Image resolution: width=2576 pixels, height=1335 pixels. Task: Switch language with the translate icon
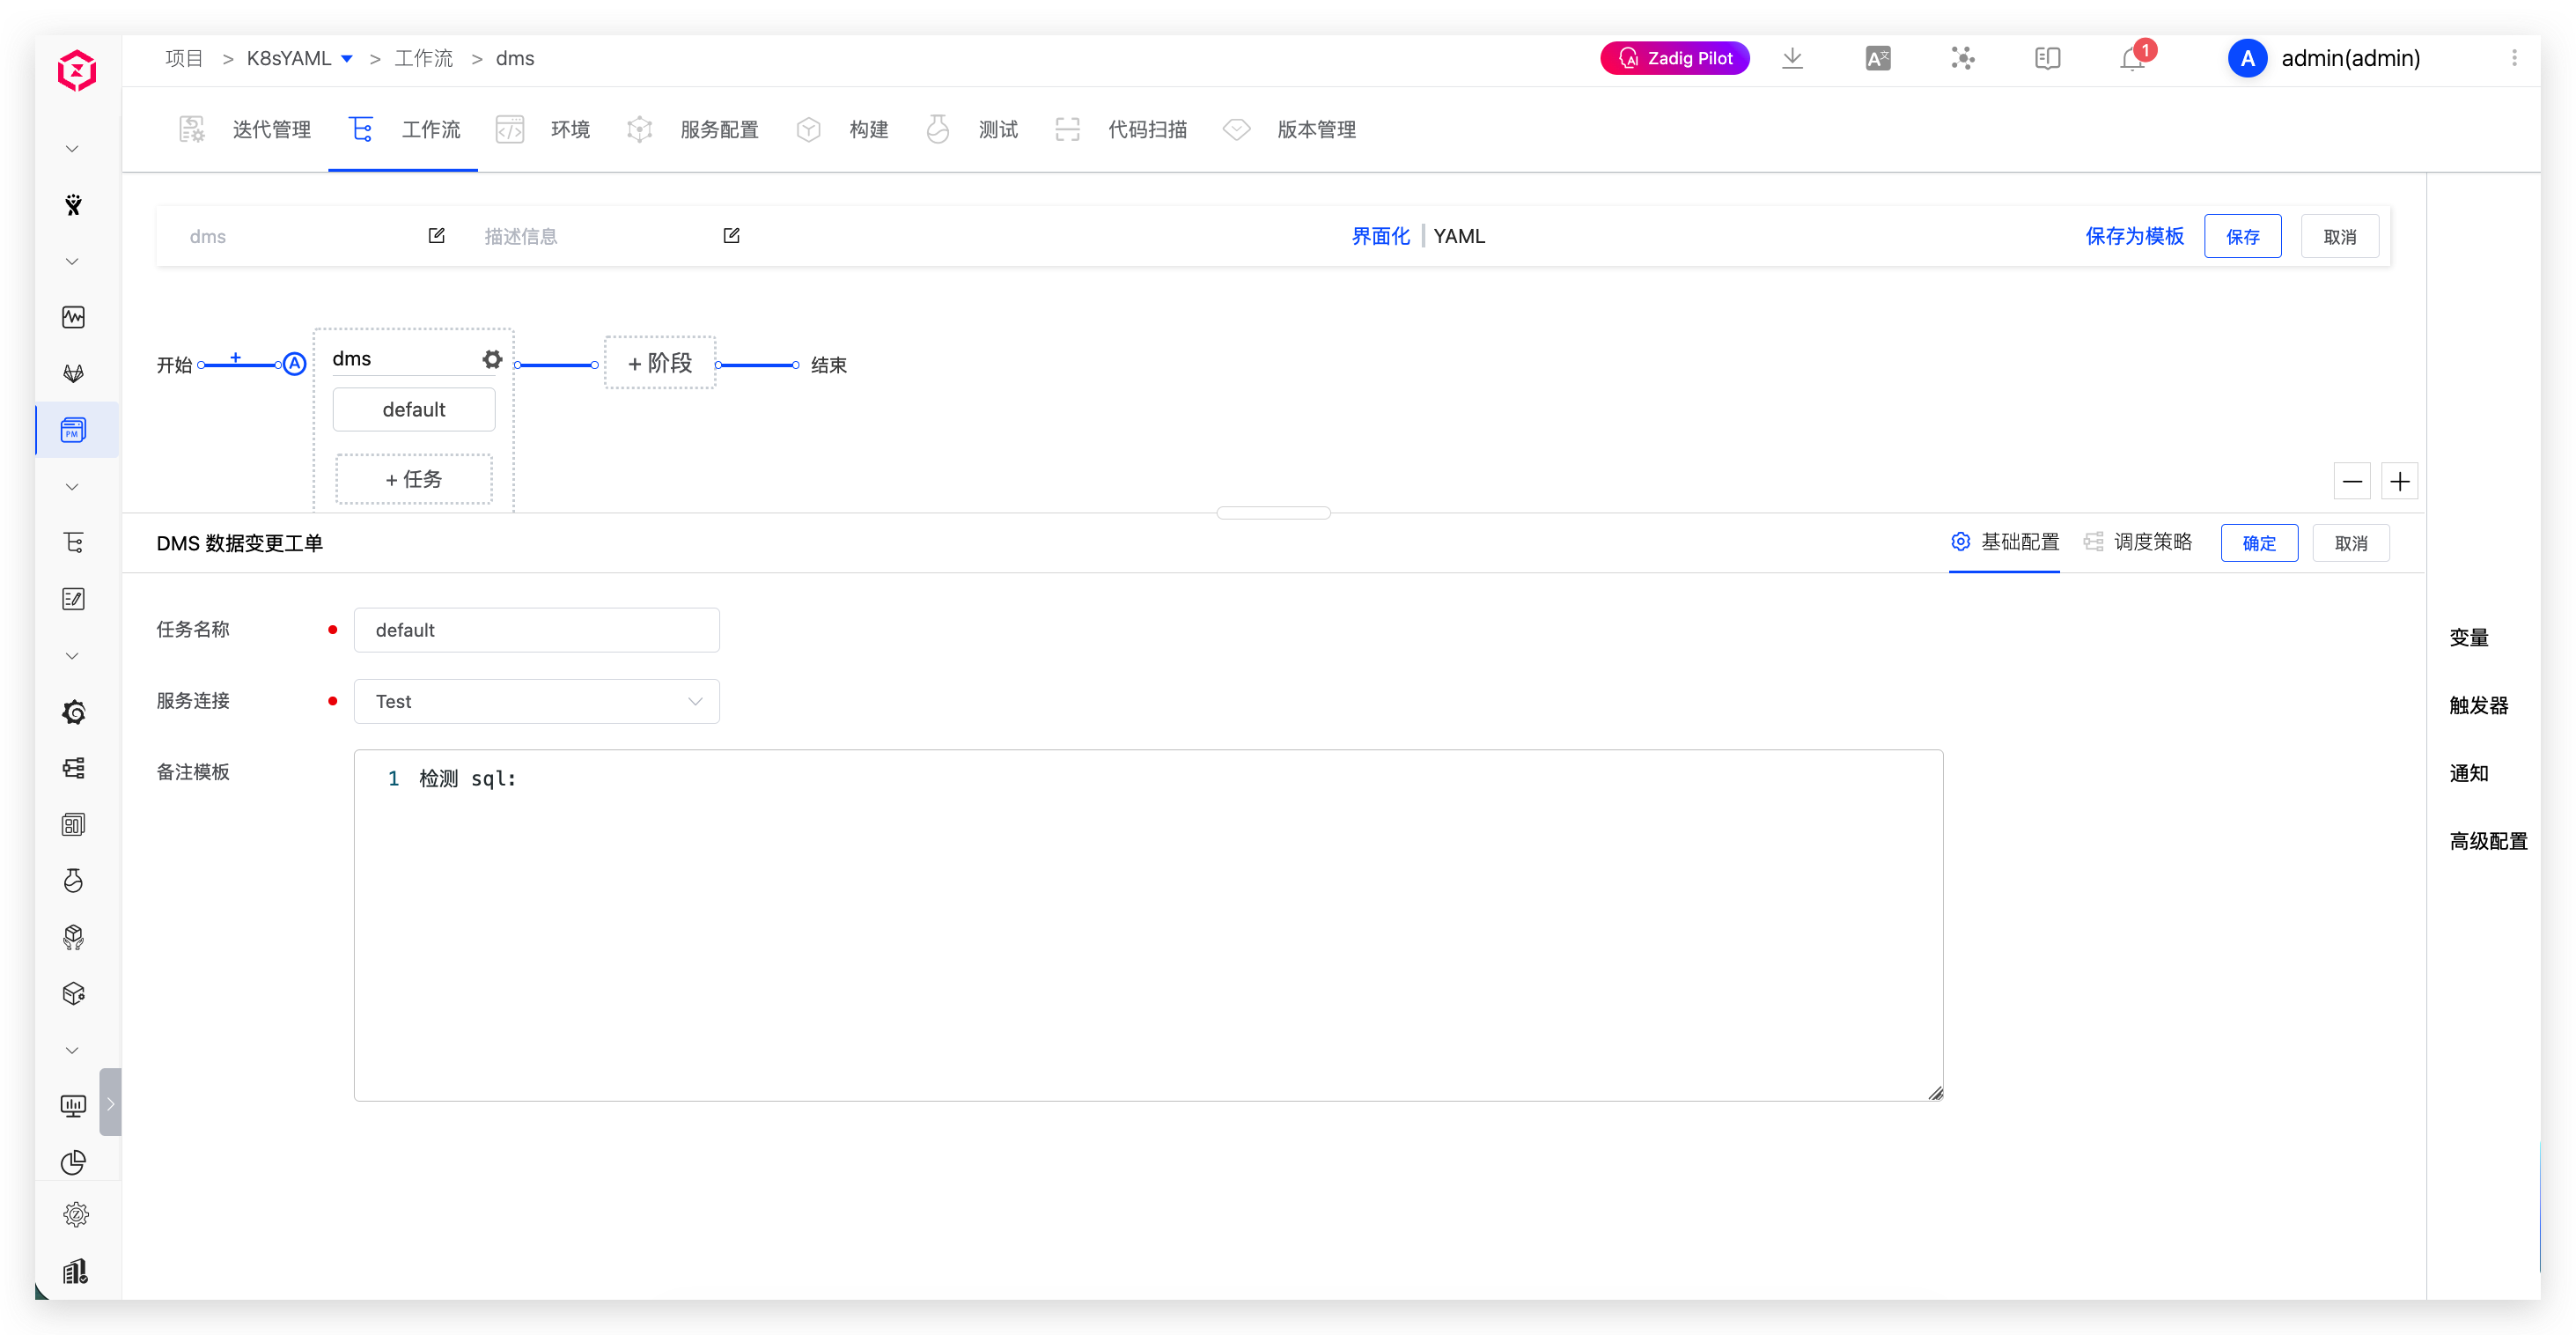(x=1877, y=58)
